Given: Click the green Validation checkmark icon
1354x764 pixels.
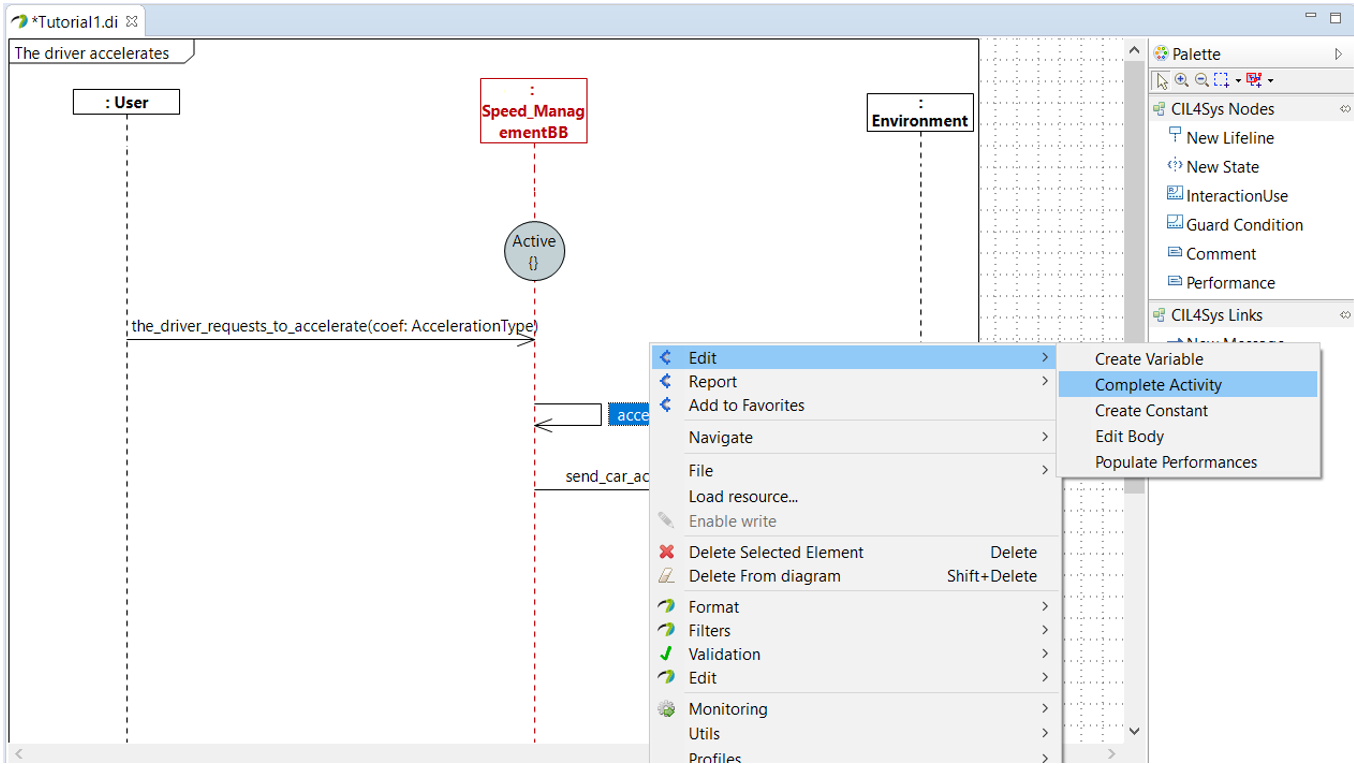Looking at the screenshot, I should [x=666, y=654].
